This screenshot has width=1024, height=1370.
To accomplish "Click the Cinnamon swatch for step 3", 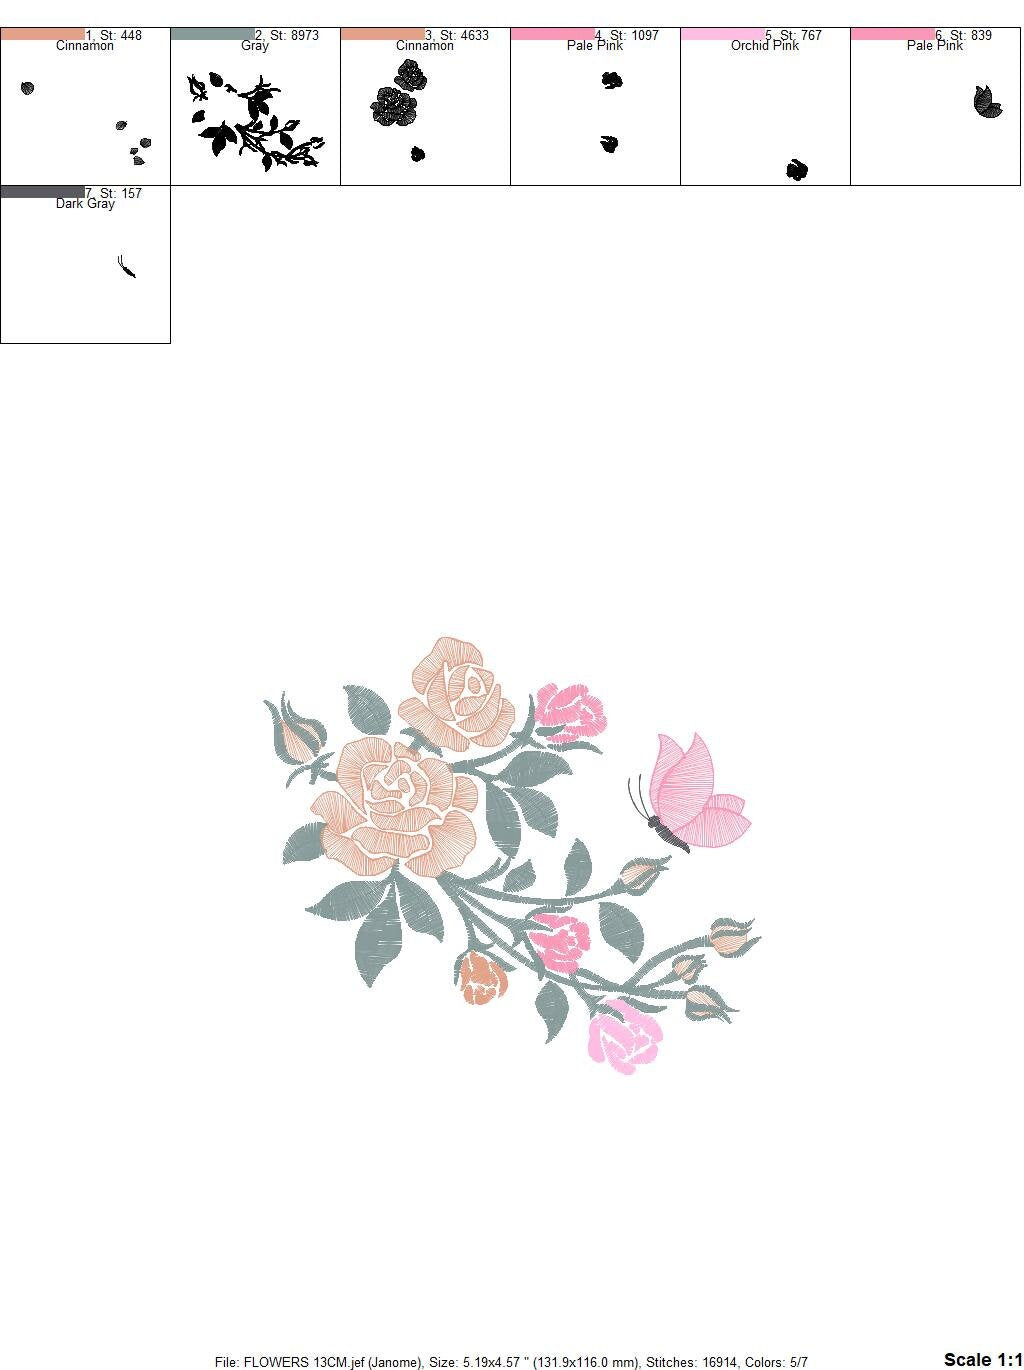I will point(382,34).
